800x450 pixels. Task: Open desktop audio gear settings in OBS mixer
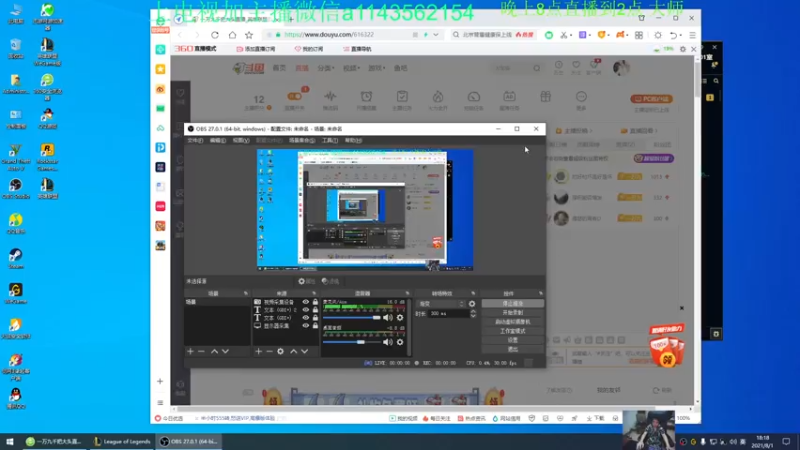click(x=400, y=342)
